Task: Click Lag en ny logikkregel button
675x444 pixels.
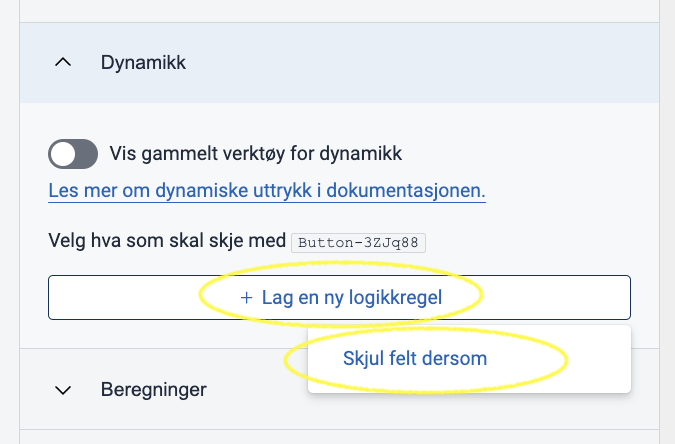Action: point(339,298)
